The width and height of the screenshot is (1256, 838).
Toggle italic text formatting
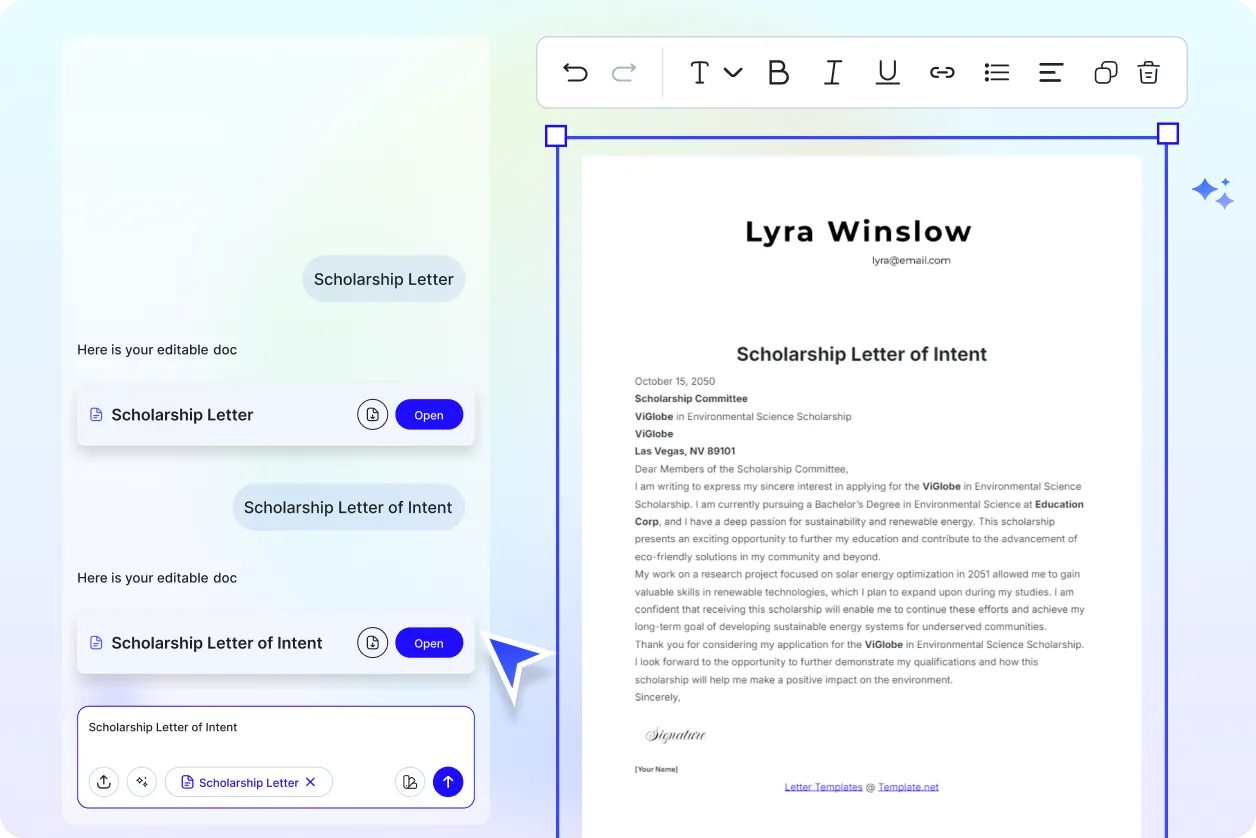click(832, 72)
